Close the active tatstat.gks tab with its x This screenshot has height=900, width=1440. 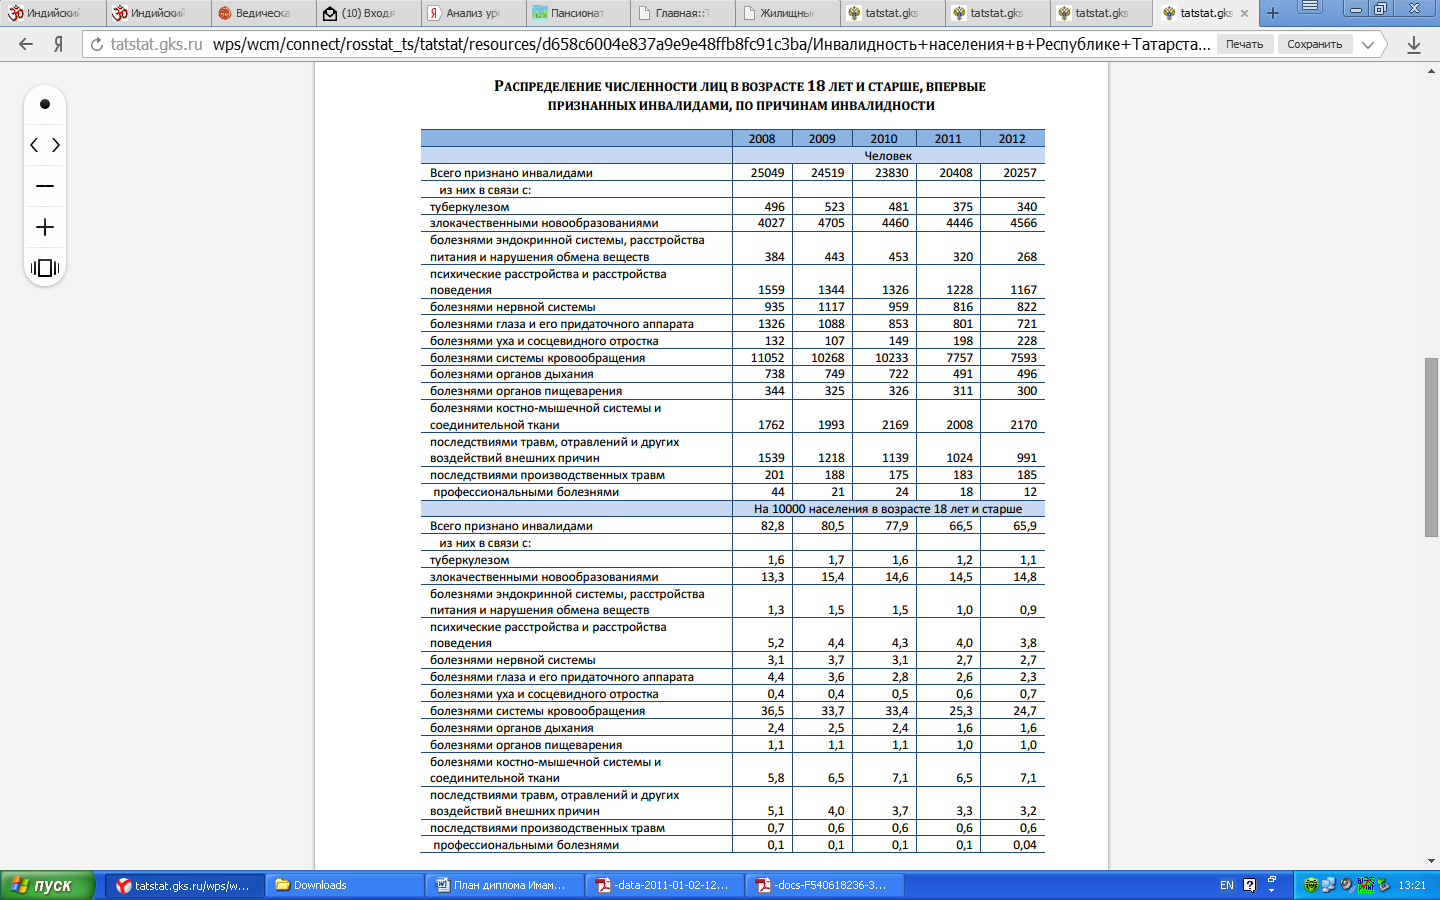coord(1244,13)
